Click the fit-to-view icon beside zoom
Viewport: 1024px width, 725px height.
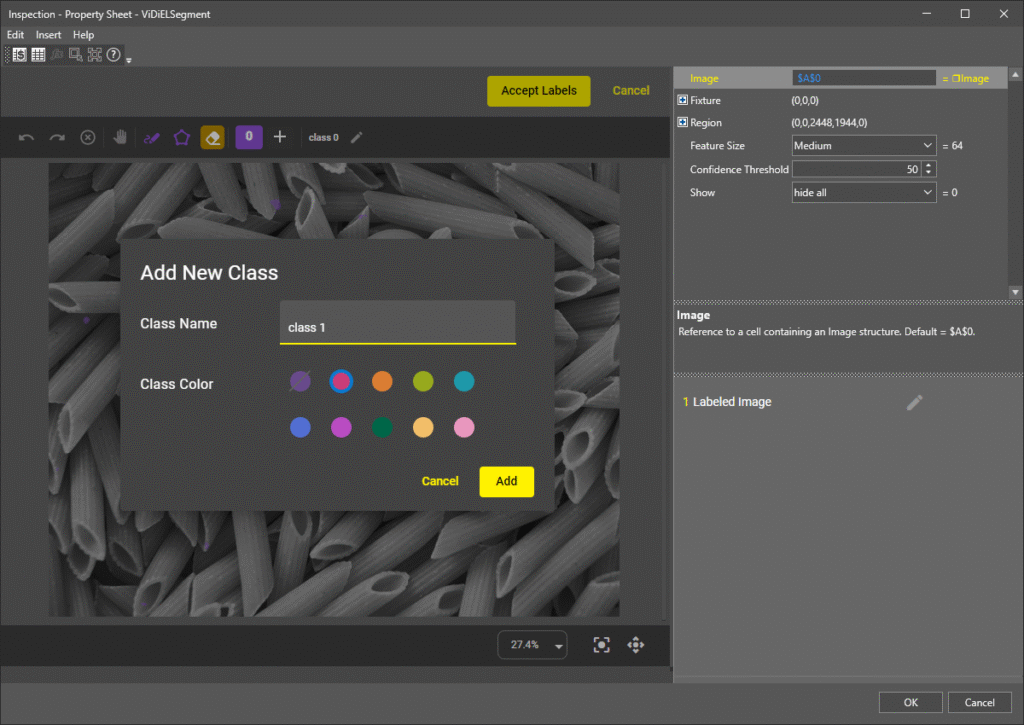pos(601,645)
